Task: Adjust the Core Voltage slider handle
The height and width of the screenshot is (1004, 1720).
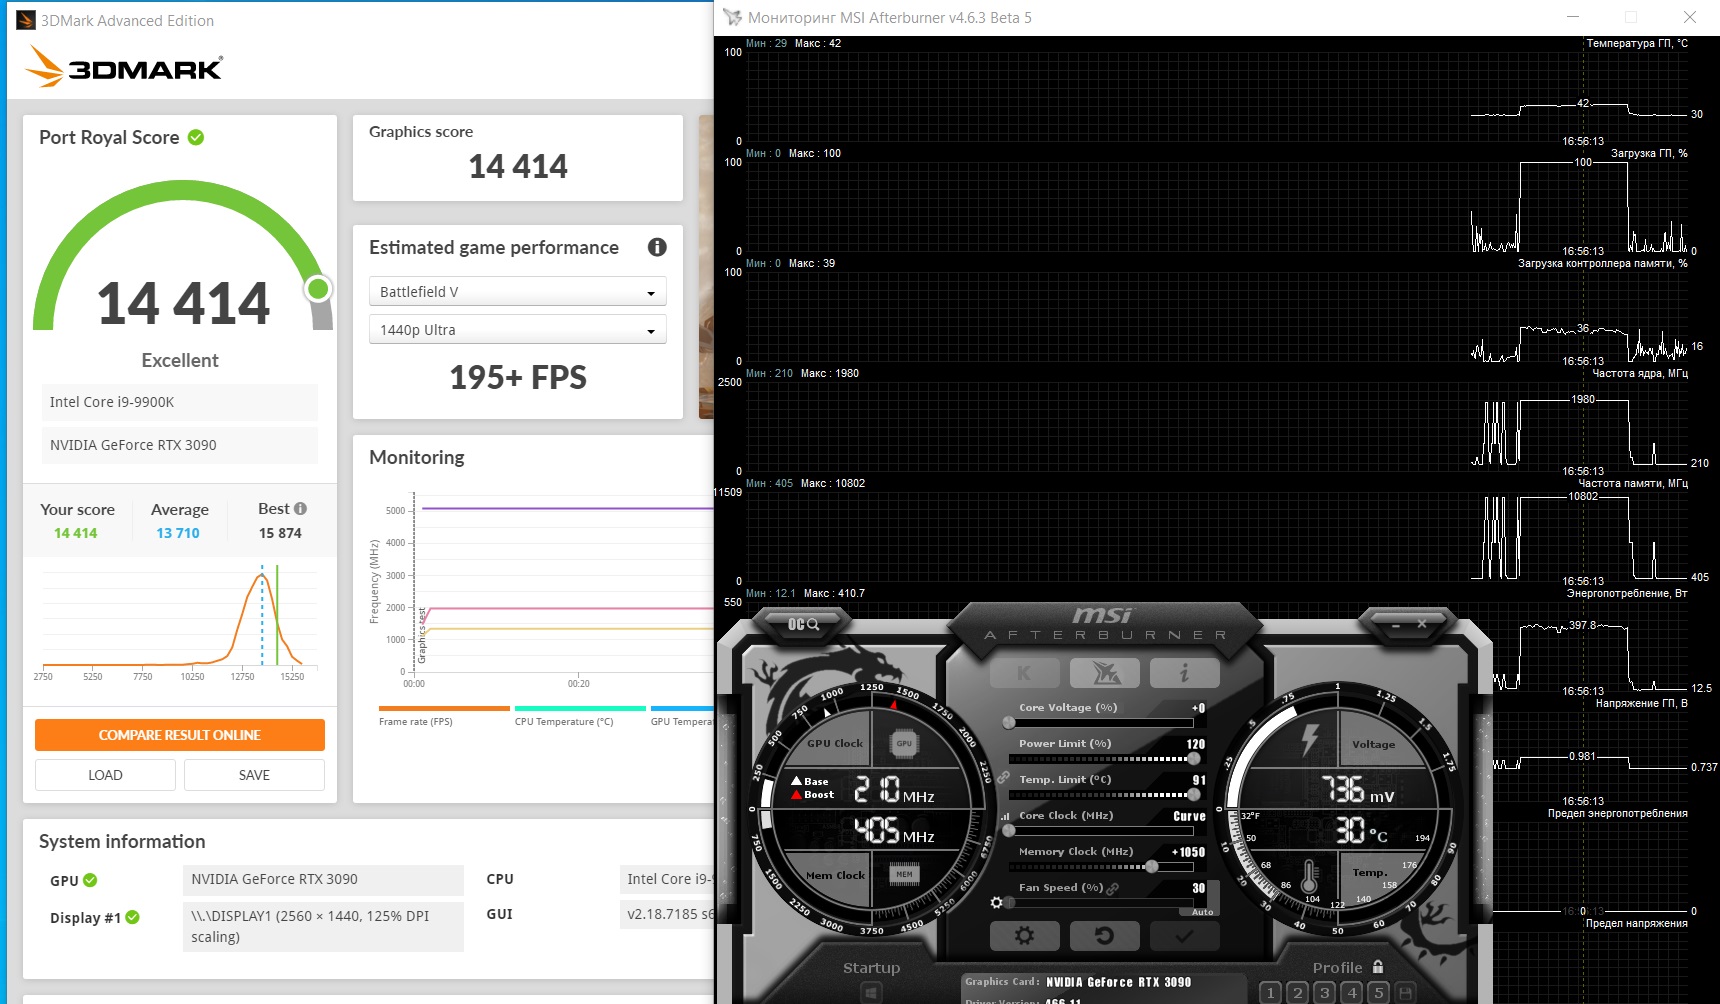Action: (x=1009, y=722)
